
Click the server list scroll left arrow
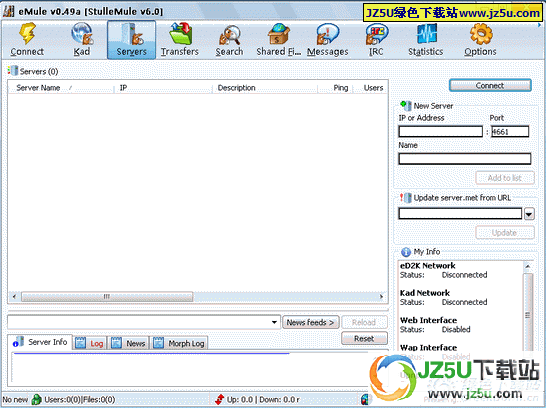[14, 297]
